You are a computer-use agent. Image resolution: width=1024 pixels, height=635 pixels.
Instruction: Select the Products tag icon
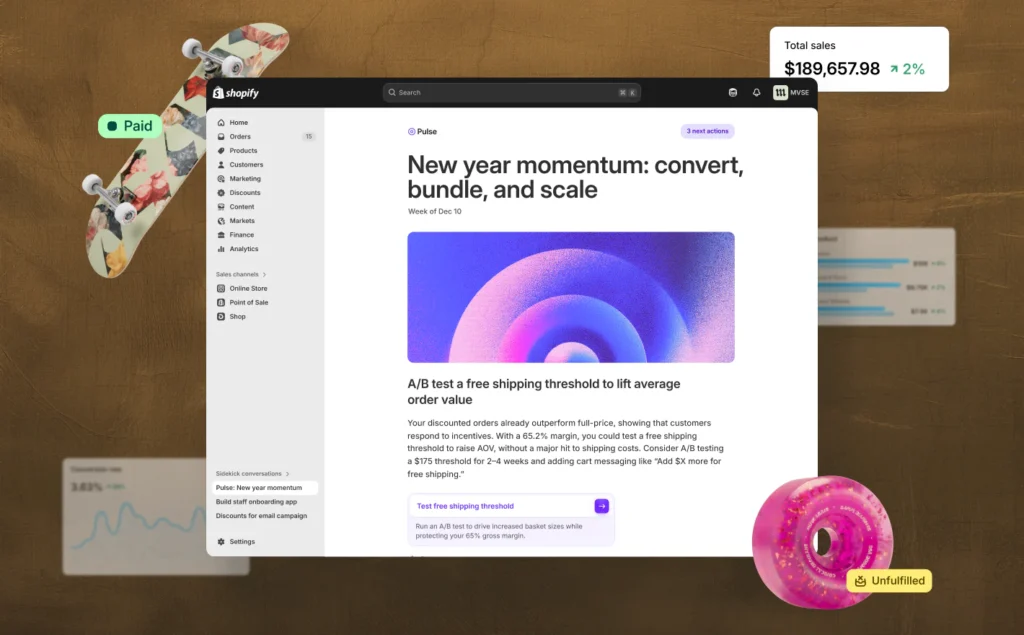click(x=221, y=151)
